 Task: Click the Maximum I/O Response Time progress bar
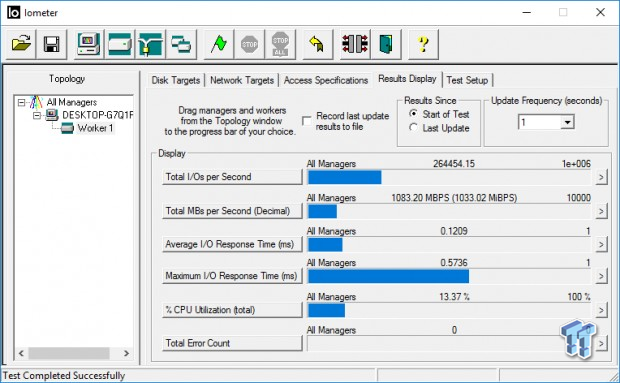[449, 276]
